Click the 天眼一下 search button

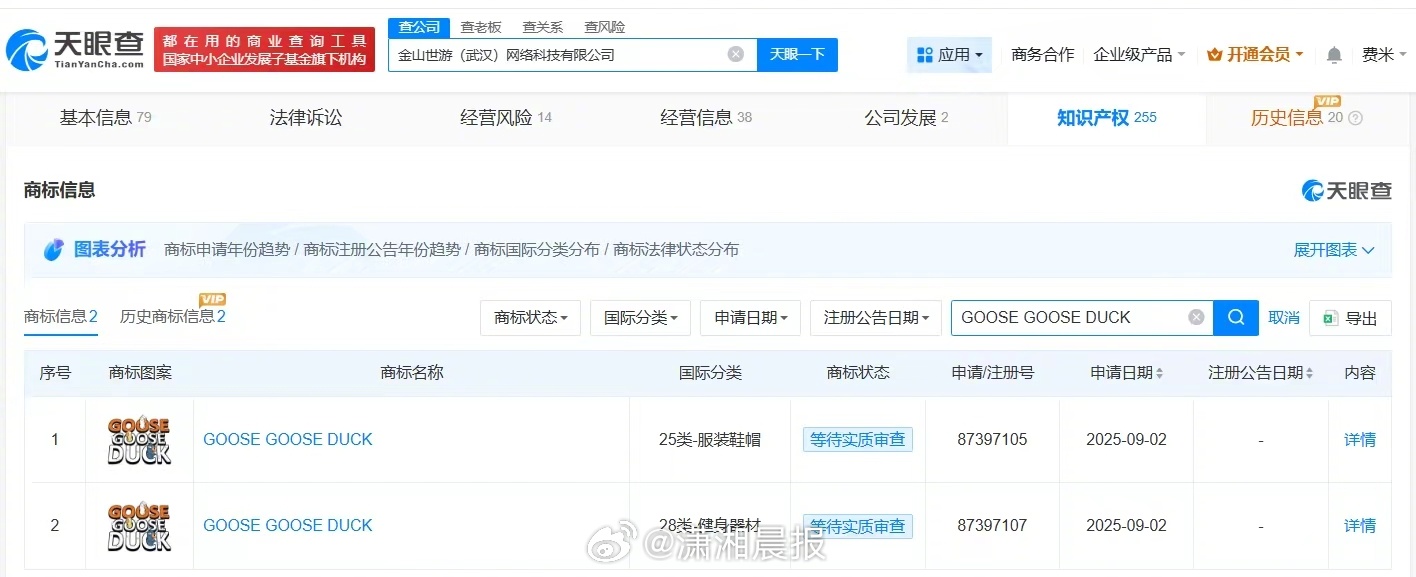point(797,55)
